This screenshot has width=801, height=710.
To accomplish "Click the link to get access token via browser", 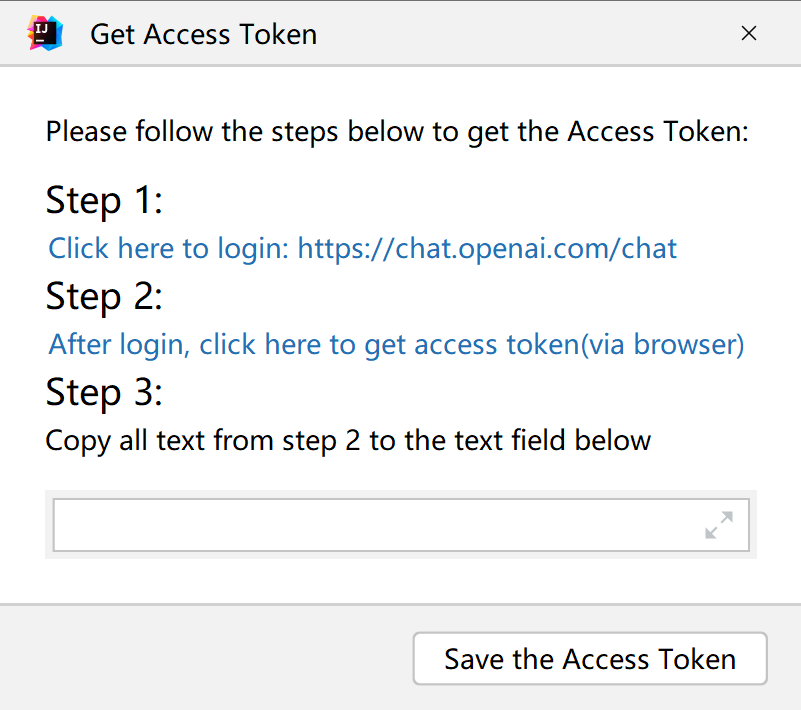I will coord(396,344).
